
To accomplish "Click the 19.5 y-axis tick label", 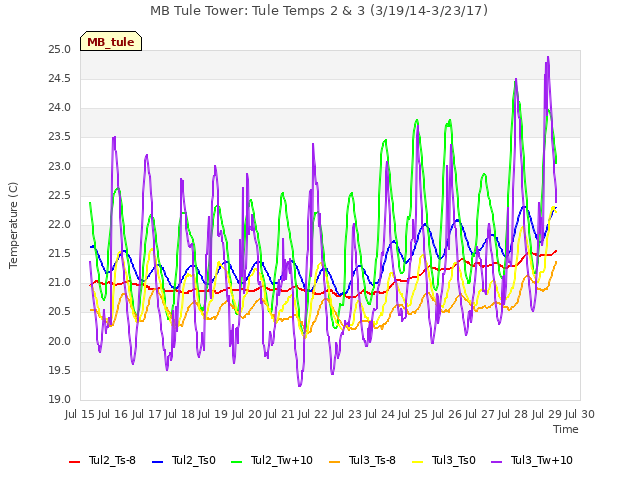I will (x=60, y=371).
